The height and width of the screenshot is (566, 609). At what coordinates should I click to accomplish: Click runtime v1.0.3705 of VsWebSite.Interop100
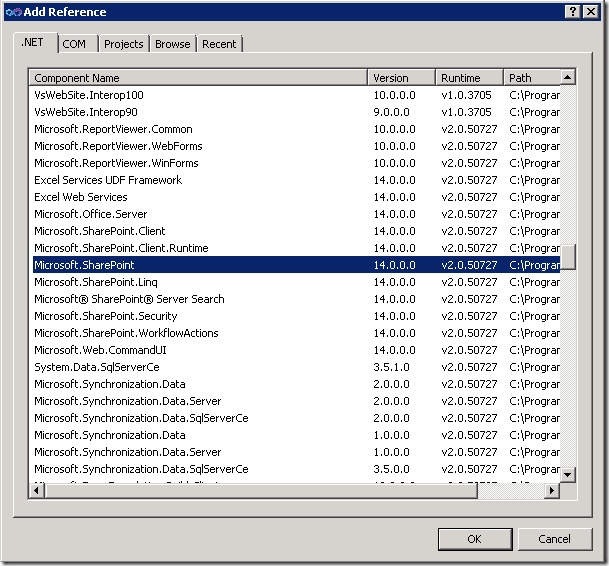[x=466, y=95]
